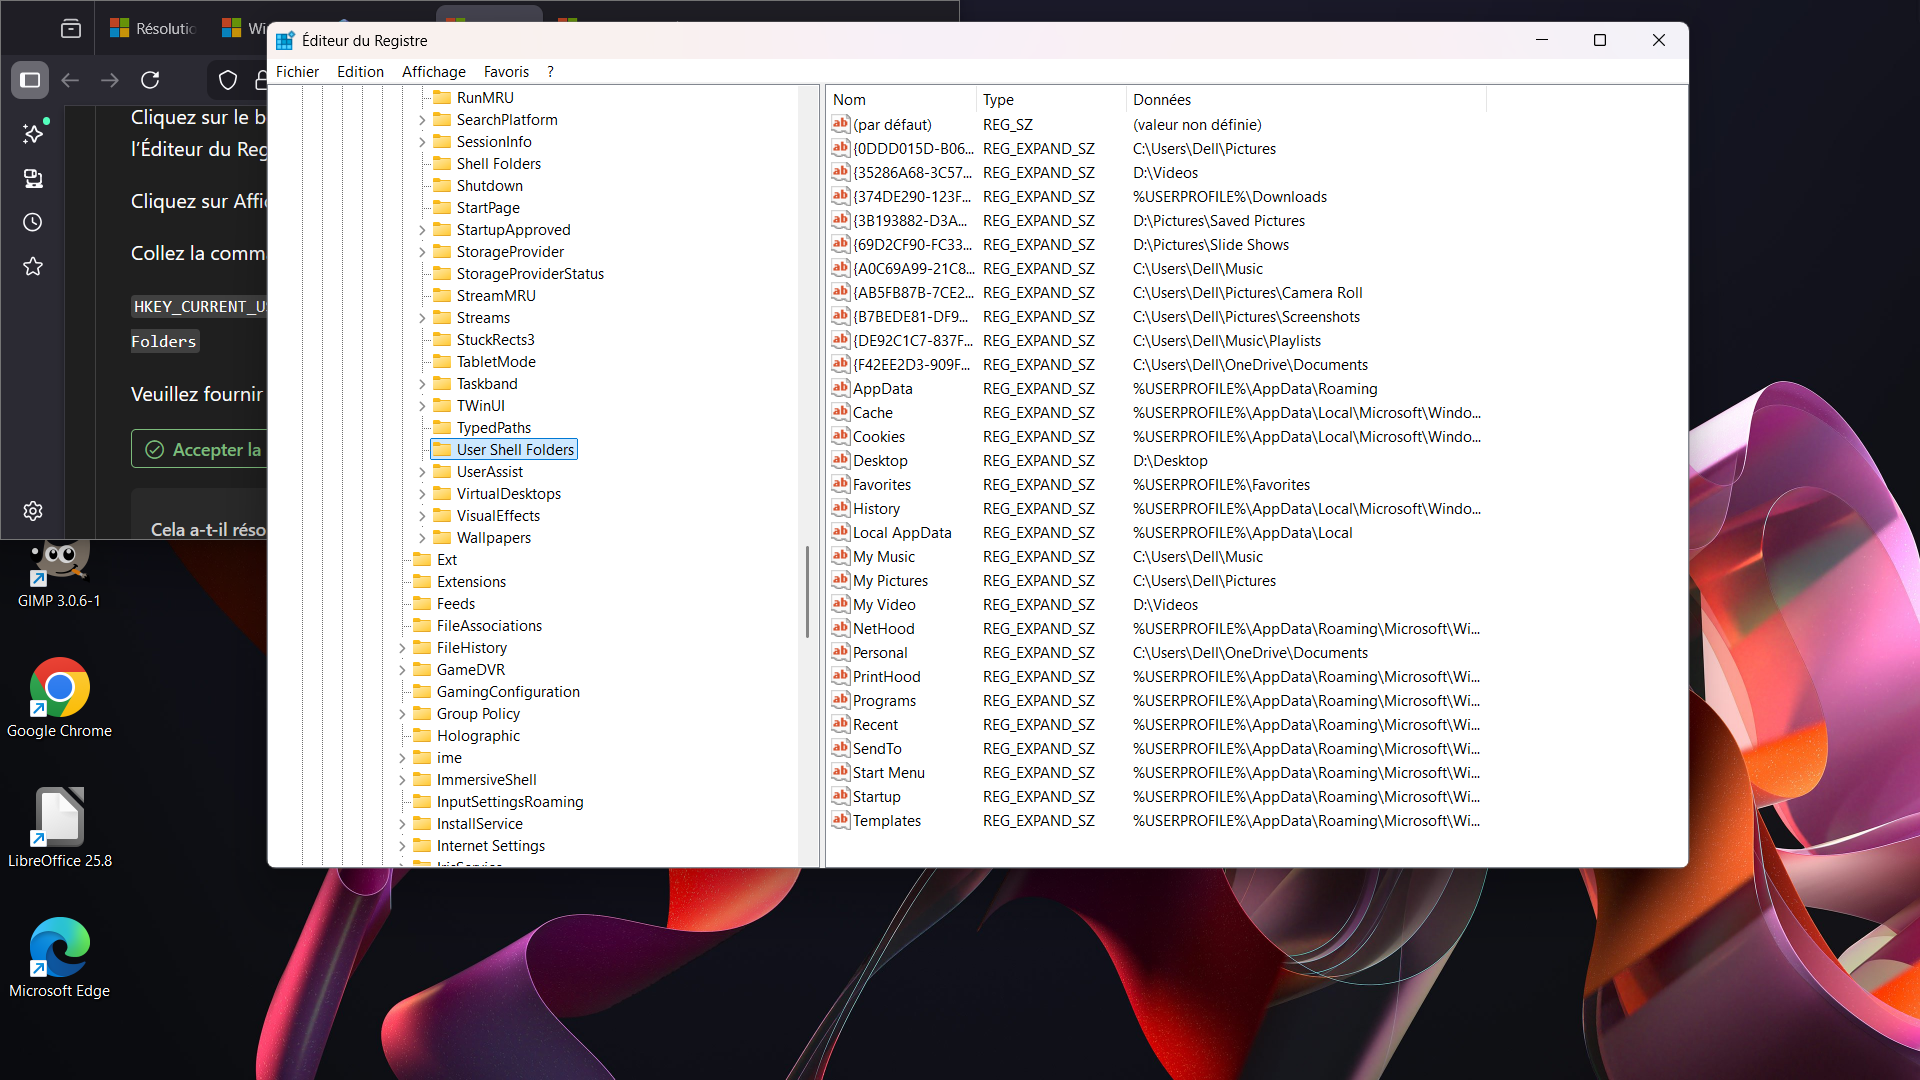Expand the VirtualDesktops key
The image size is (1920, 1080).
point(422,494)
